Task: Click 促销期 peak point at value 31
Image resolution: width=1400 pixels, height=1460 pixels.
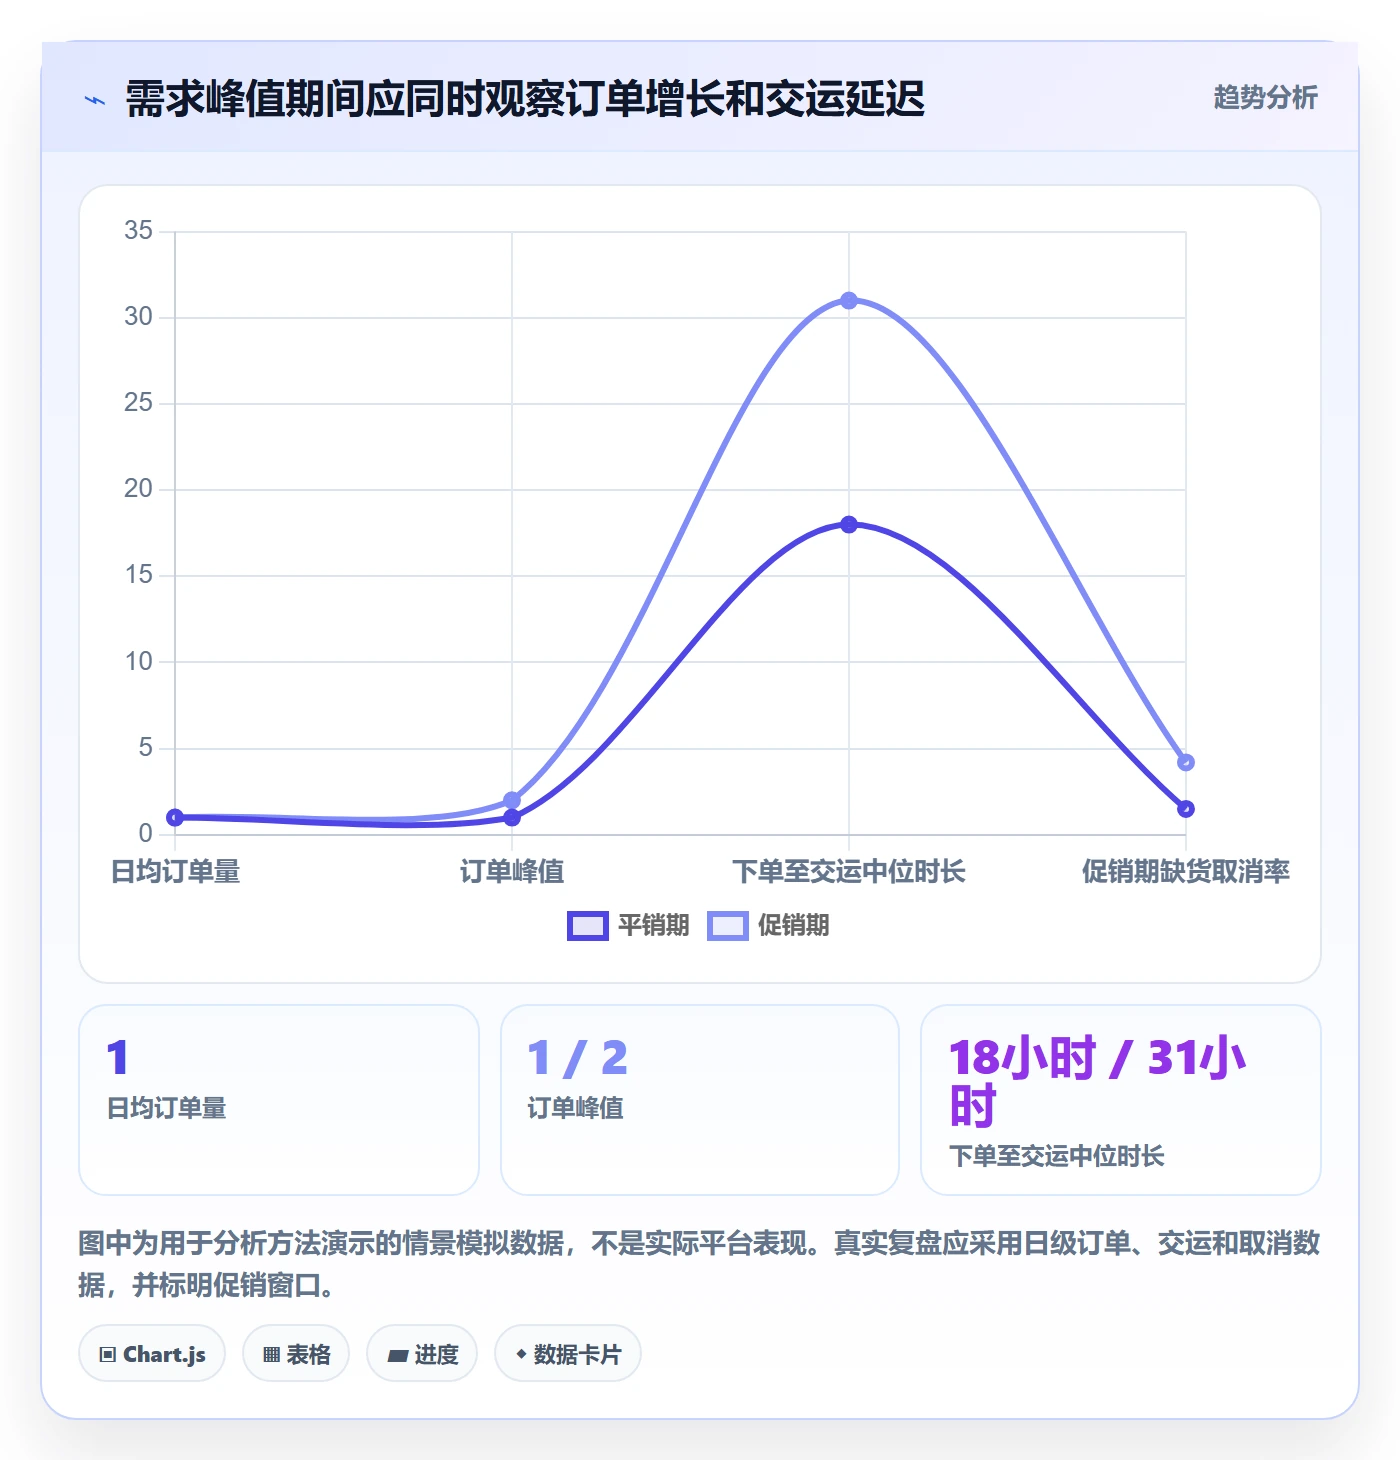Action: tap(849, 301)
